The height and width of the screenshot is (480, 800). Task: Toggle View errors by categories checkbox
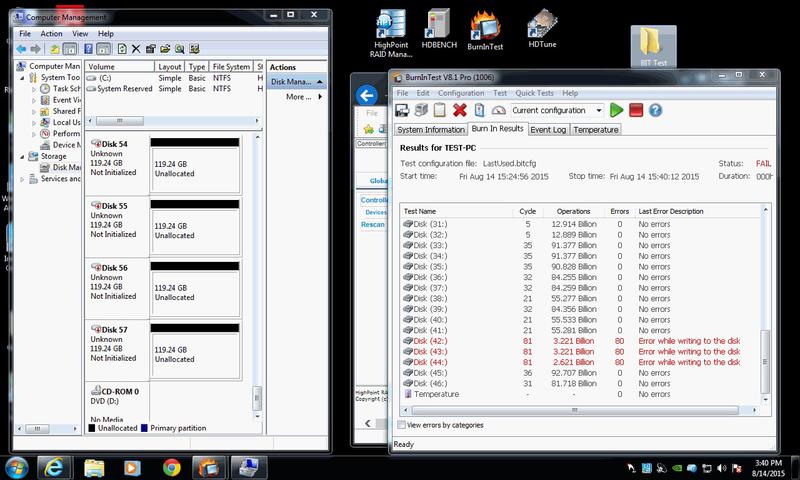[402, 425]
